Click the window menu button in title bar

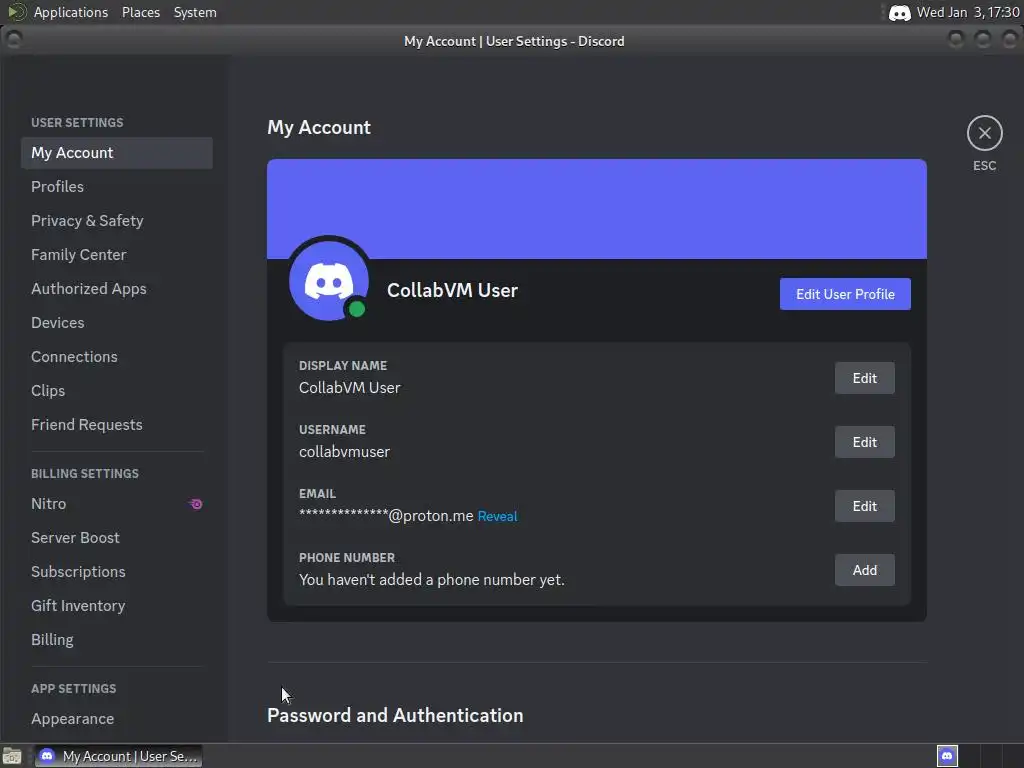click(14, 40)
